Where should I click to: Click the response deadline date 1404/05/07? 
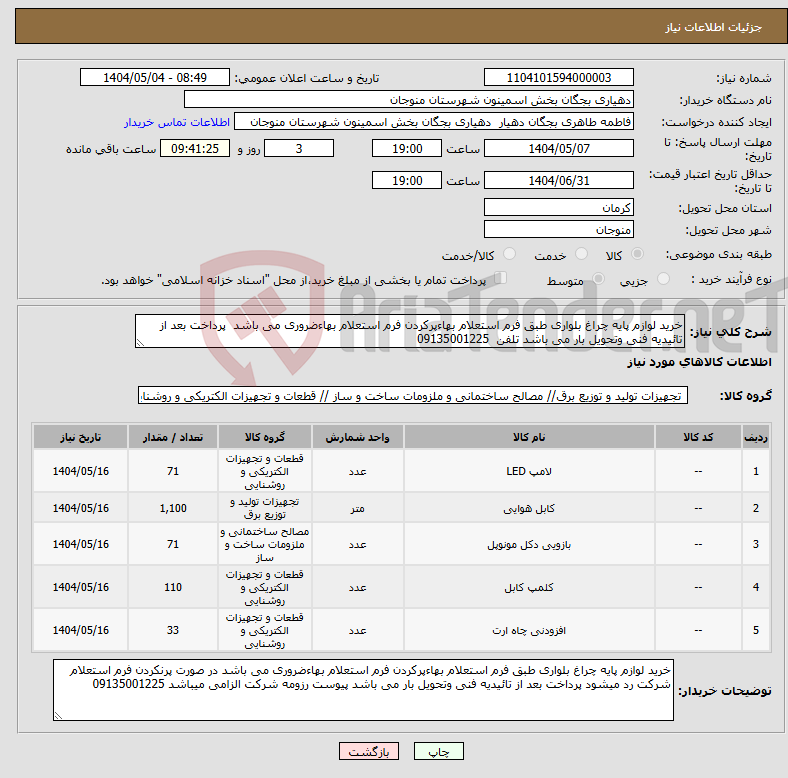(558, 148)
